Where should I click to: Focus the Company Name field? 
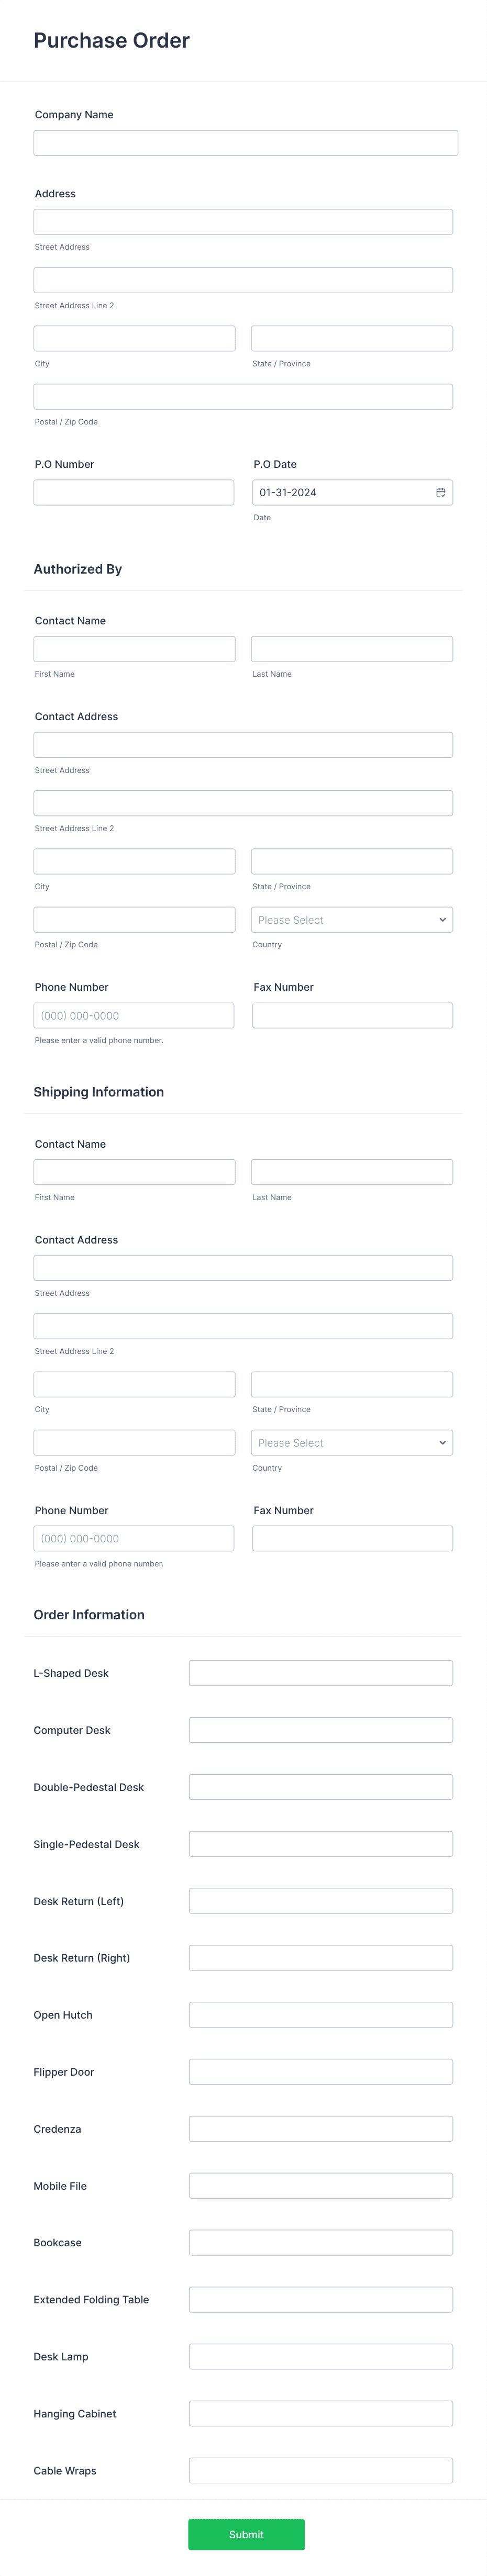pyautogui.click(x=246, y=142)
